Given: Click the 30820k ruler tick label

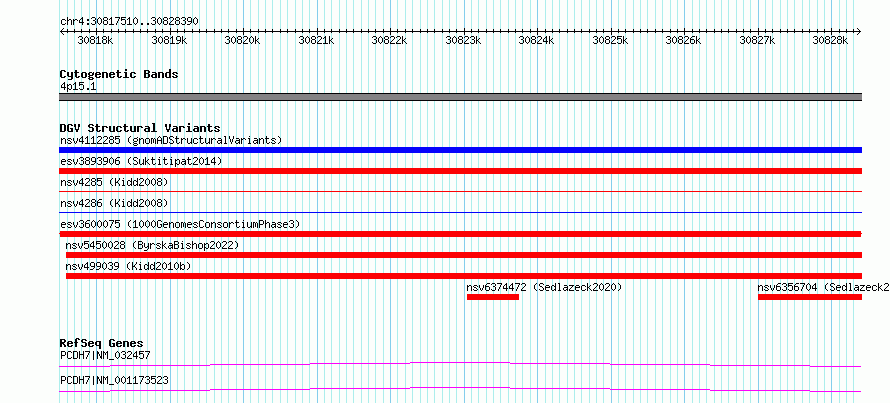Looking at the screenshot, I should (x=242, y=40).
